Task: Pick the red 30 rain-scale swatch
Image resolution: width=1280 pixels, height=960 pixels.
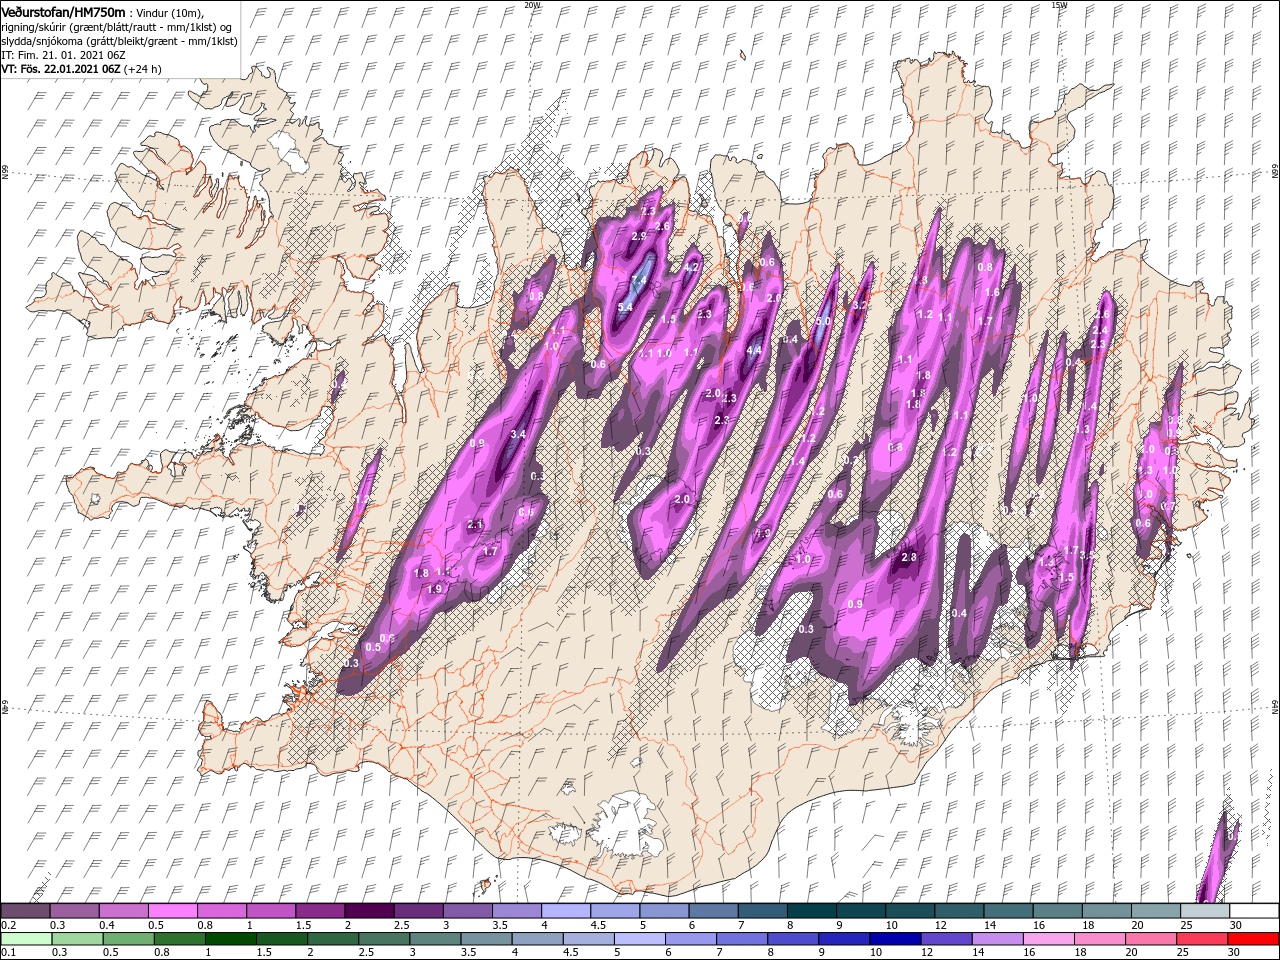Action: (x=1253, y=939)
